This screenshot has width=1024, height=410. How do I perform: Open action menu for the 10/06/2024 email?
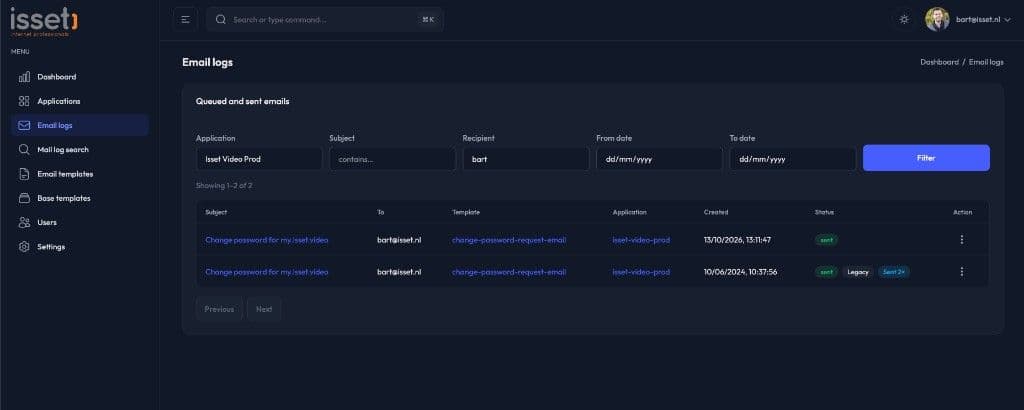[x=961, y=272]
